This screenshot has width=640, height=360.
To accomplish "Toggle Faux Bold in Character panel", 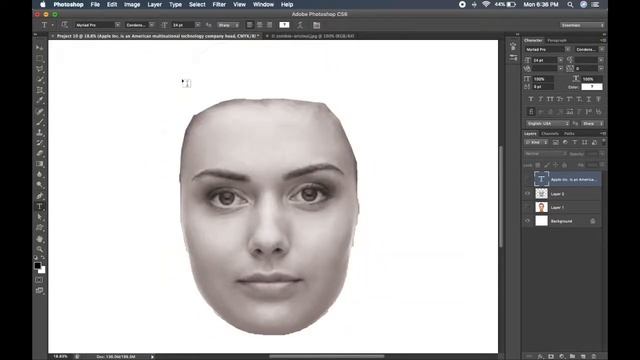I will 531,99.
